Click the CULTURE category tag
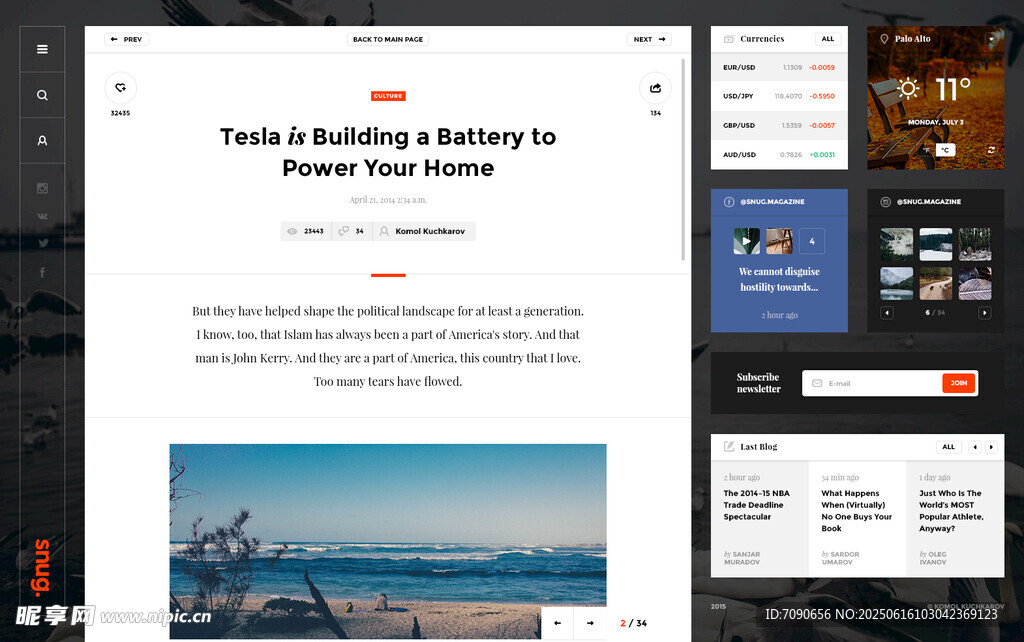The width and height of the screenshot is (1024, 642). [388, 96]
